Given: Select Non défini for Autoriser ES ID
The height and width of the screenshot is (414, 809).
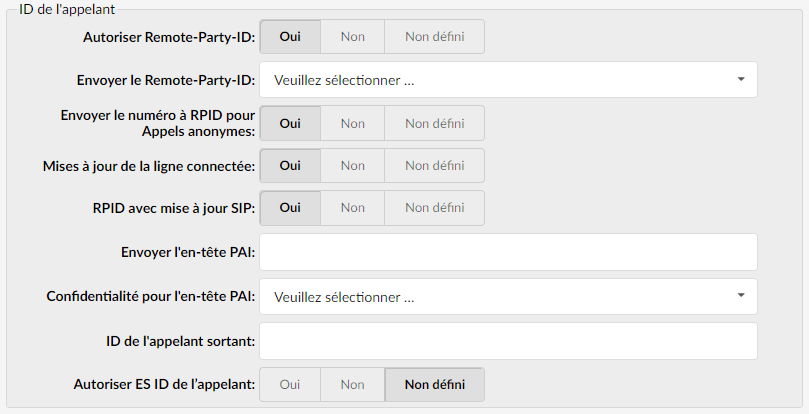Looking at the screenshot, I should point(434,385).
